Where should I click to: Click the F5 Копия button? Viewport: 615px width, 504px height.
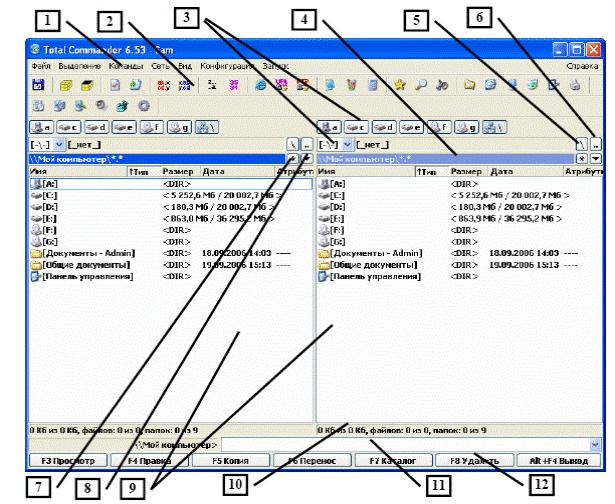pyautogui.click(x=231, y=460)
